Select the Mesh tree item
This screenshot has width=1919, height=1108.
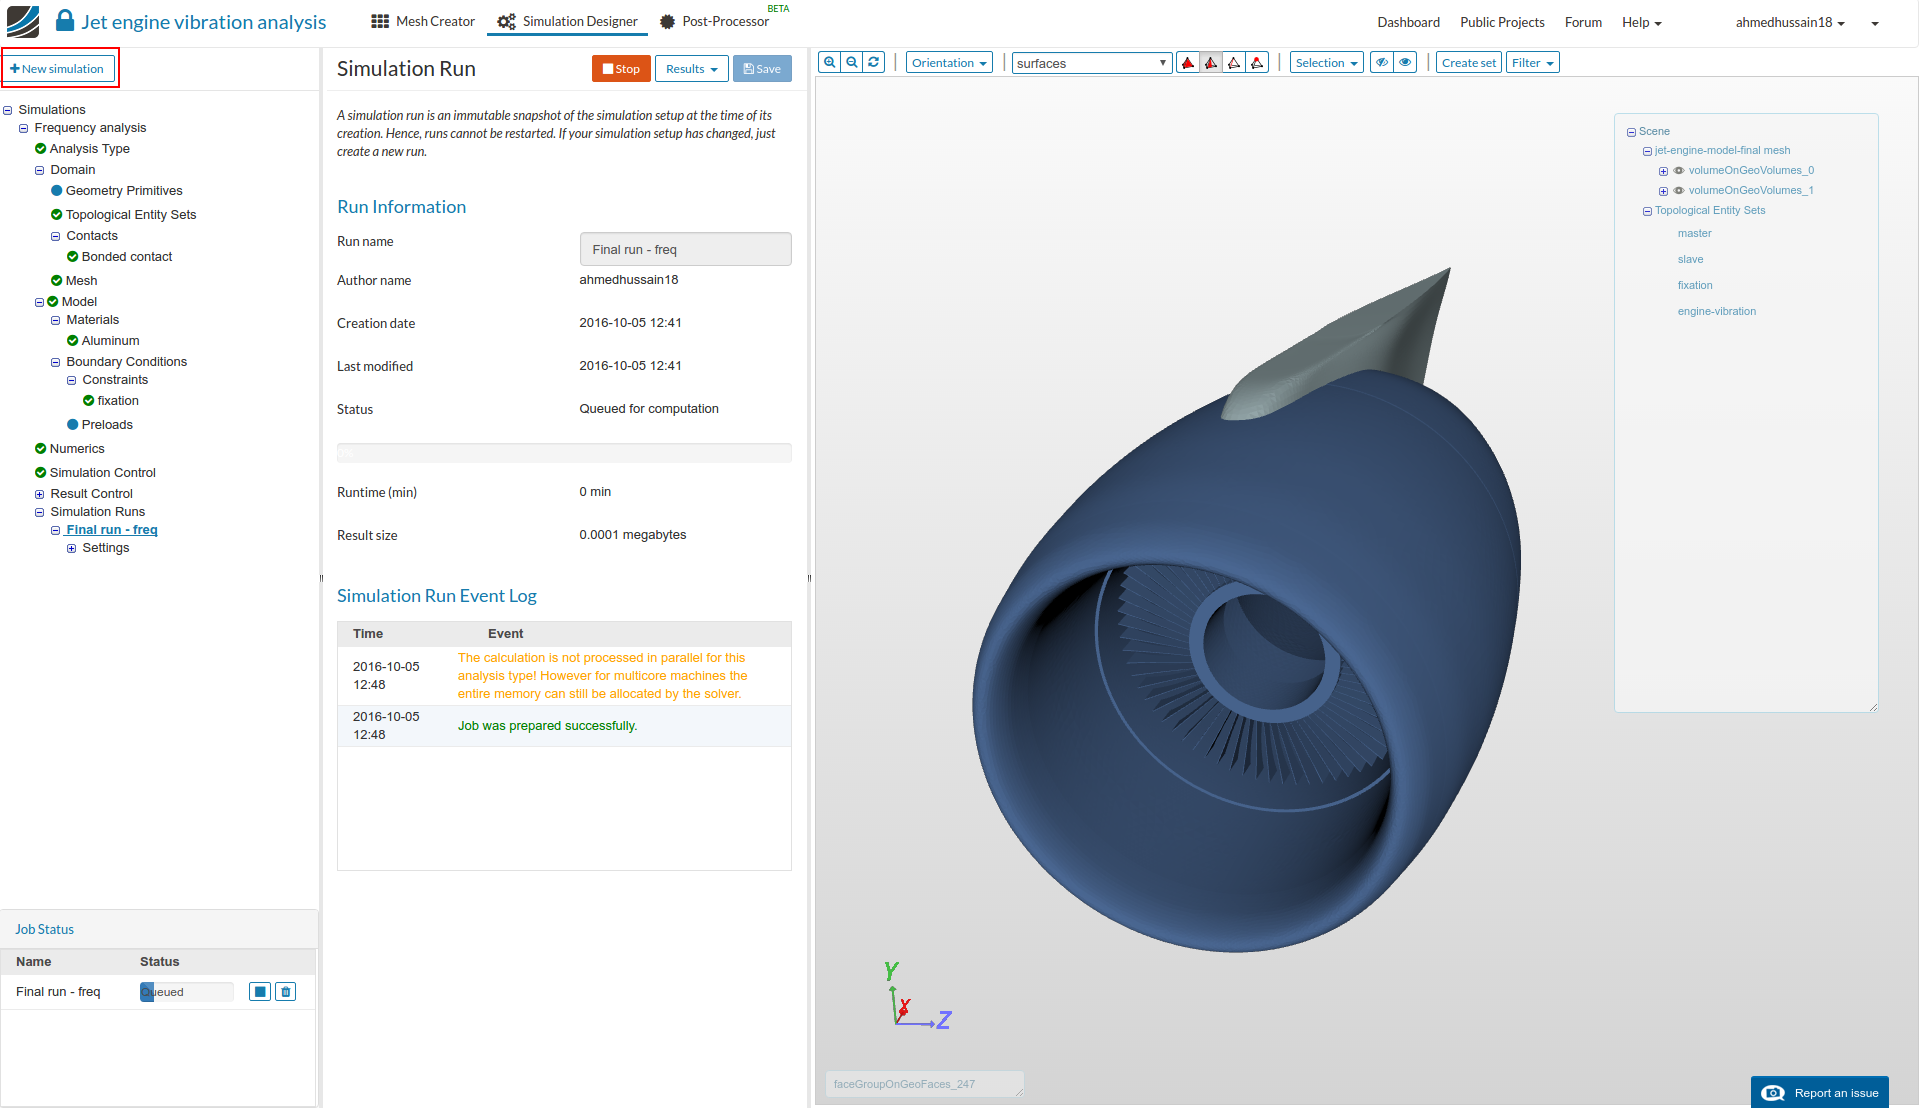click(81, 281)
